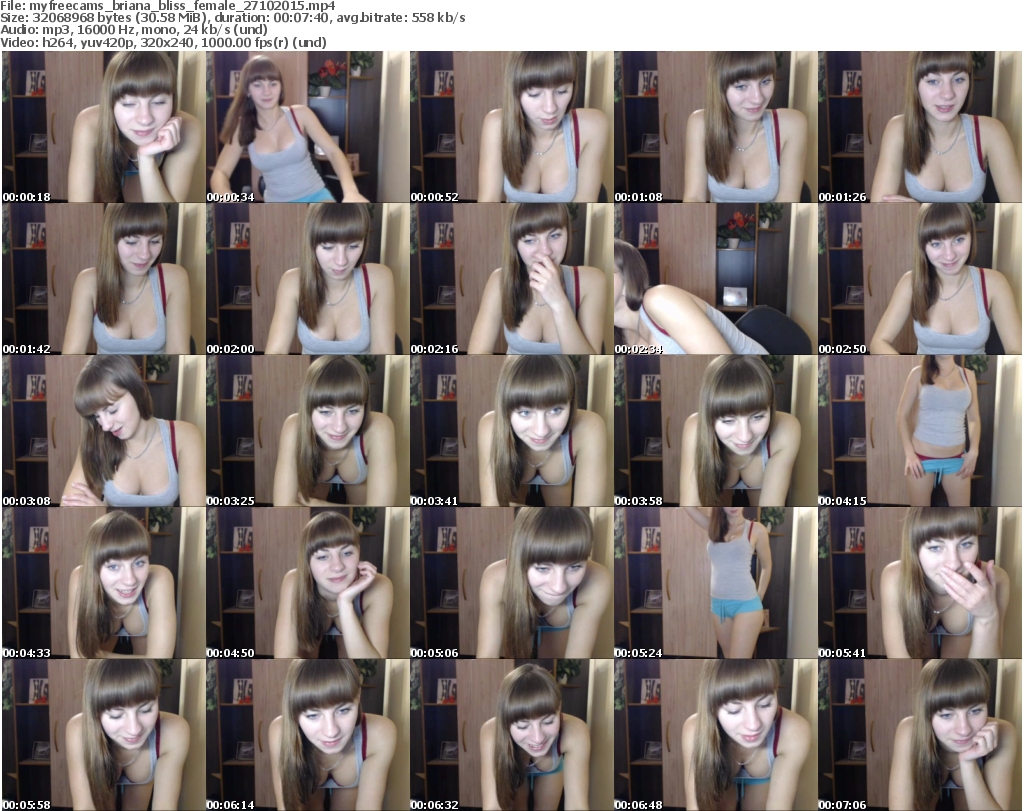
Task: Open the thumbnail captured at 00:03:58
Action: tap(716, 431)
